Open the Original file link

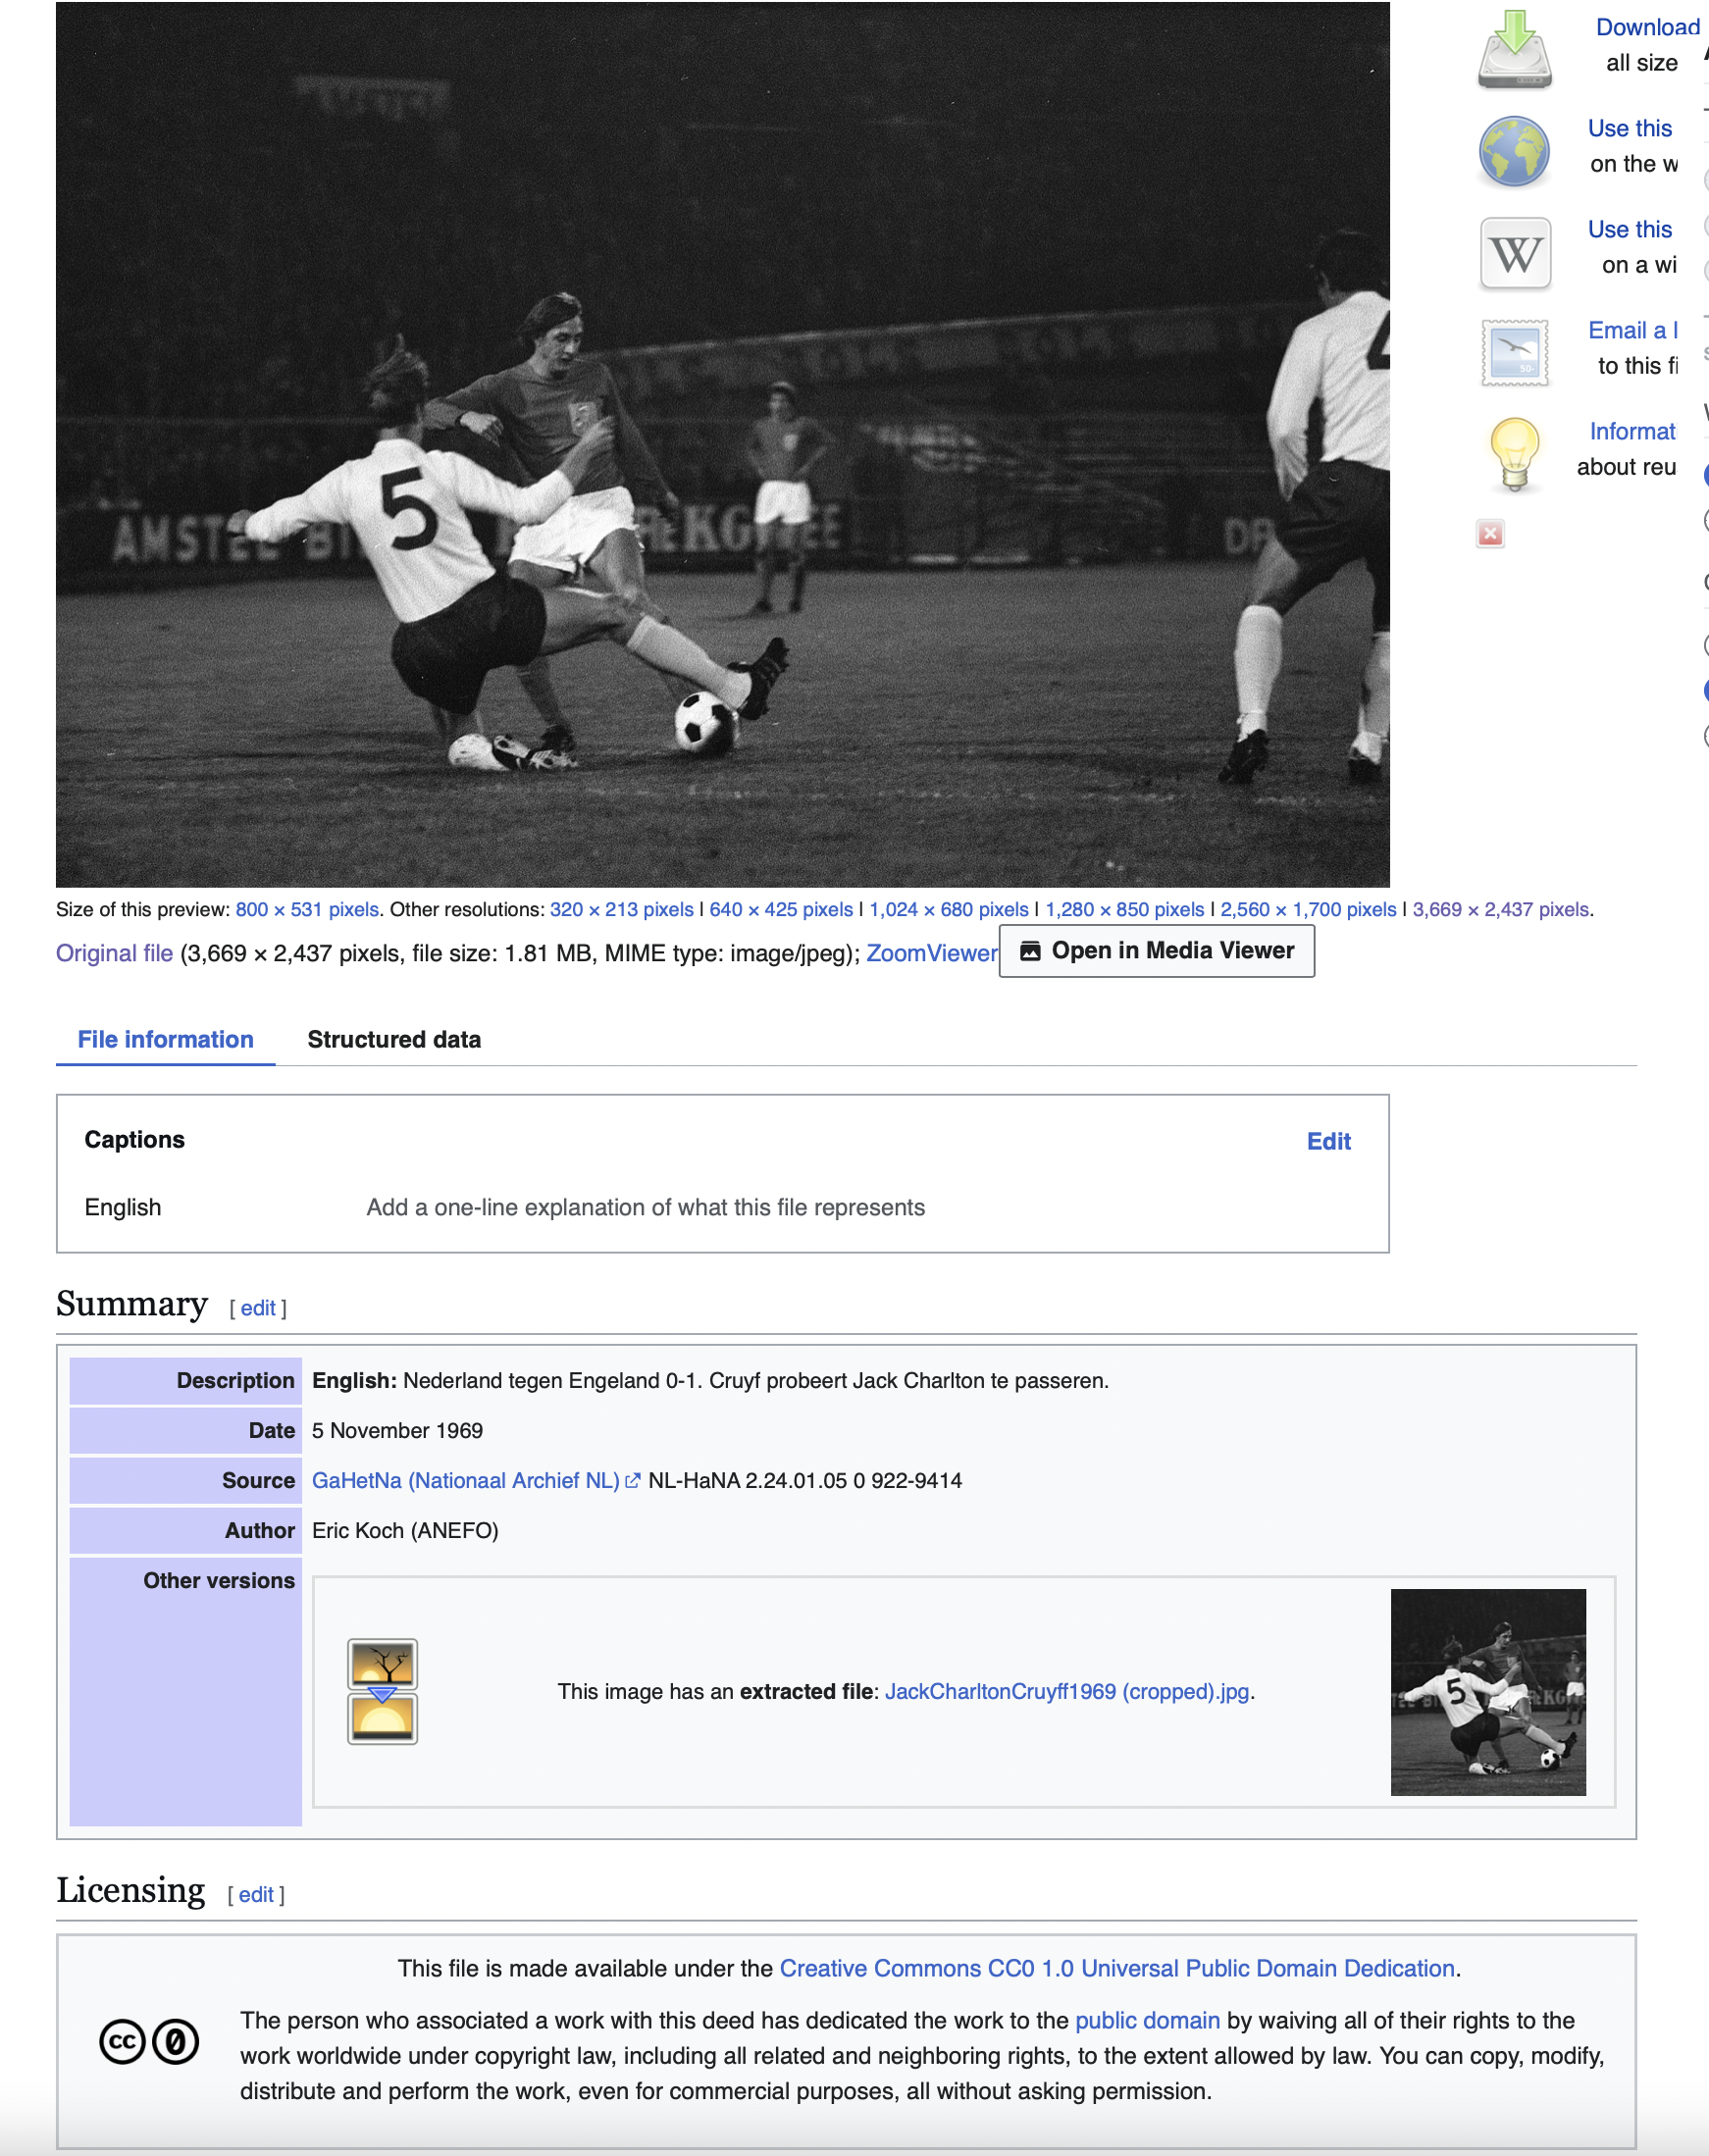coord(114,953)
